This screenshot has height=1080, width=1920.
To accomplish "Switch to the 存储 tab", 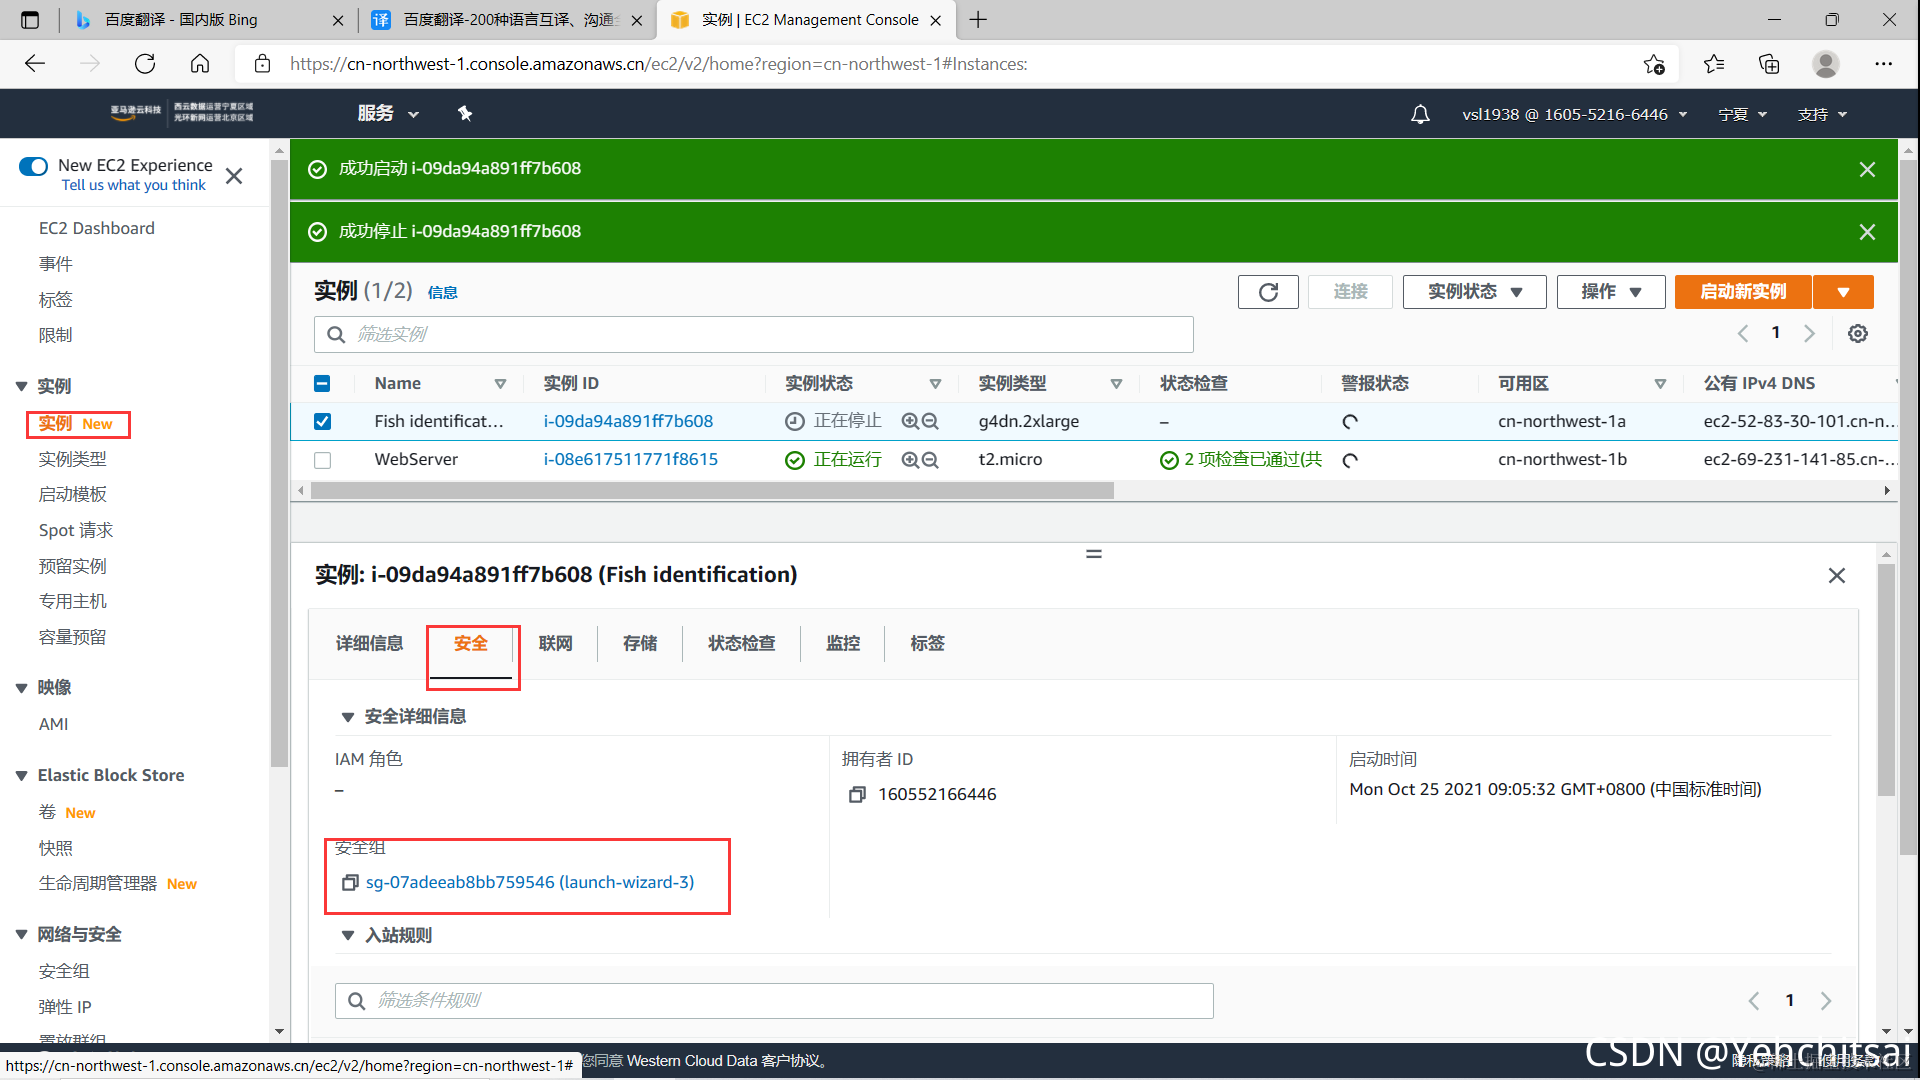I will pyautogui.click(x=640, y=643).
